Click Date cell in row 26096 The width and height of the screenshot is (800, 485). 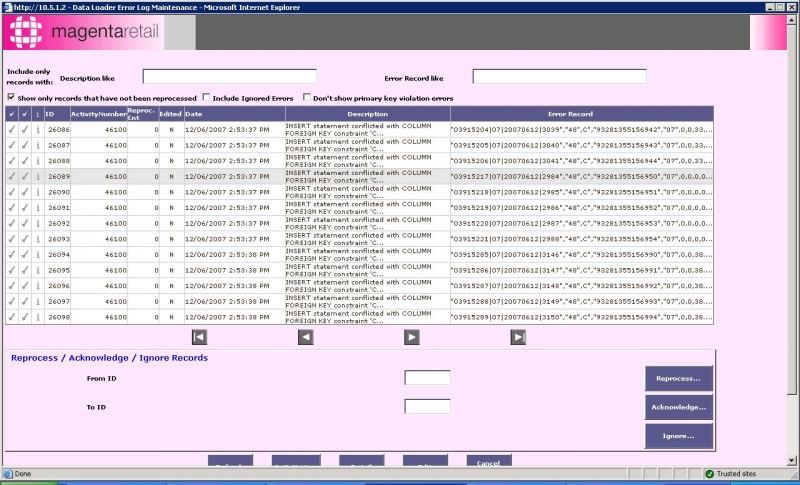(235, 286)
